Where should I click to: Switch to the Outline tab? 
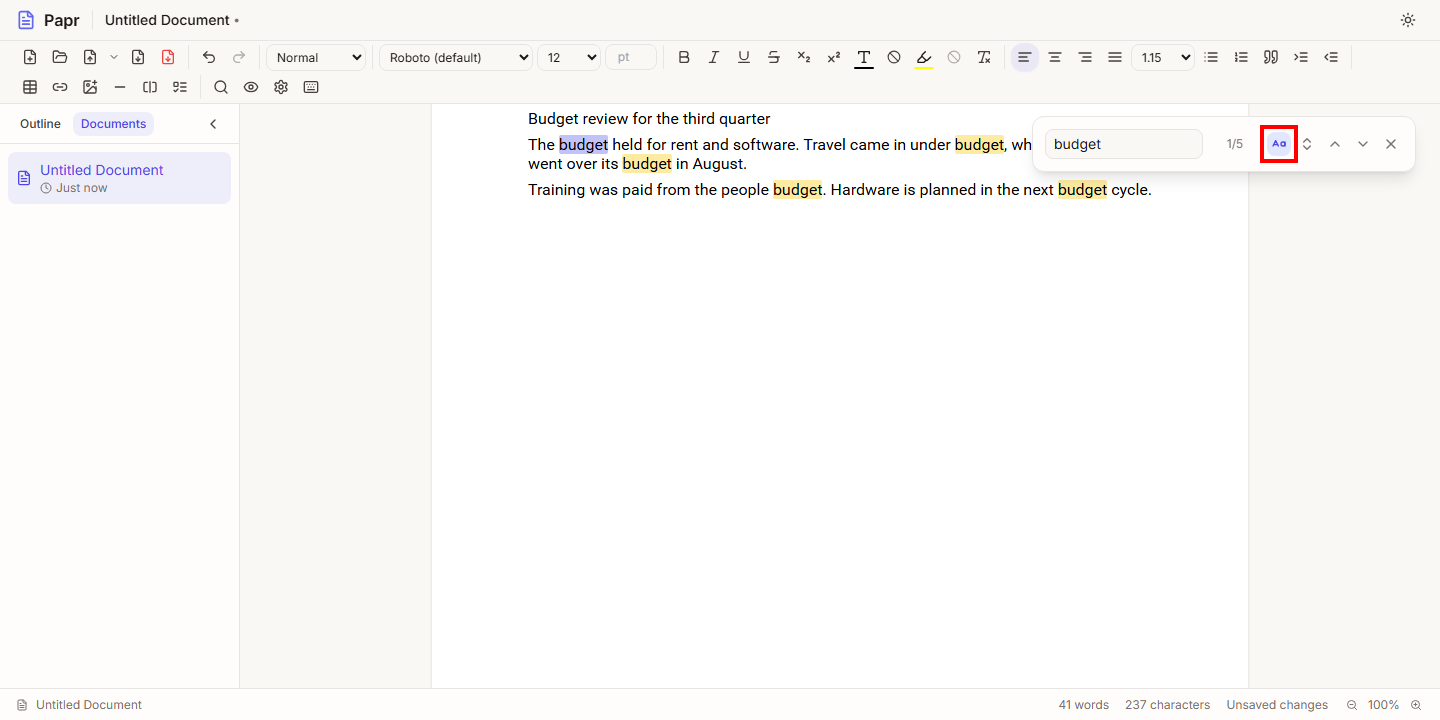pos(40,124)
